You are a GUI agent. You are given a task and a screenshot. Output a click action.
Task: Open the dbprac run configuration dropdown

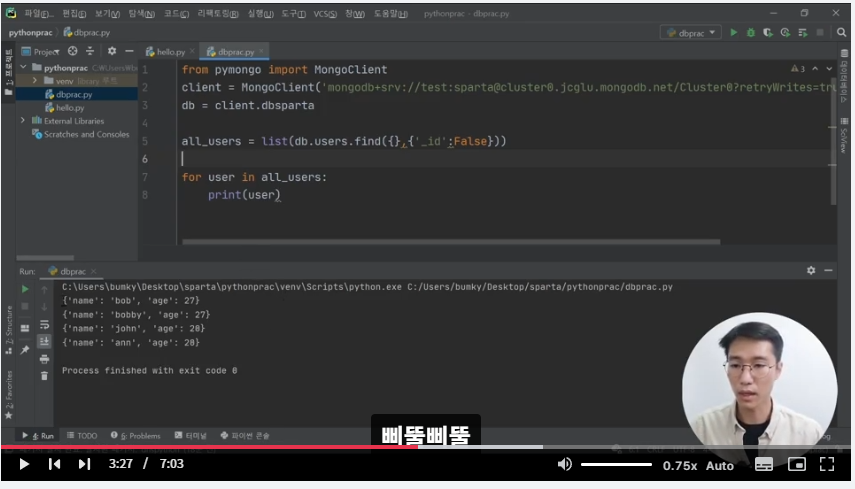[x=690, y=33]
